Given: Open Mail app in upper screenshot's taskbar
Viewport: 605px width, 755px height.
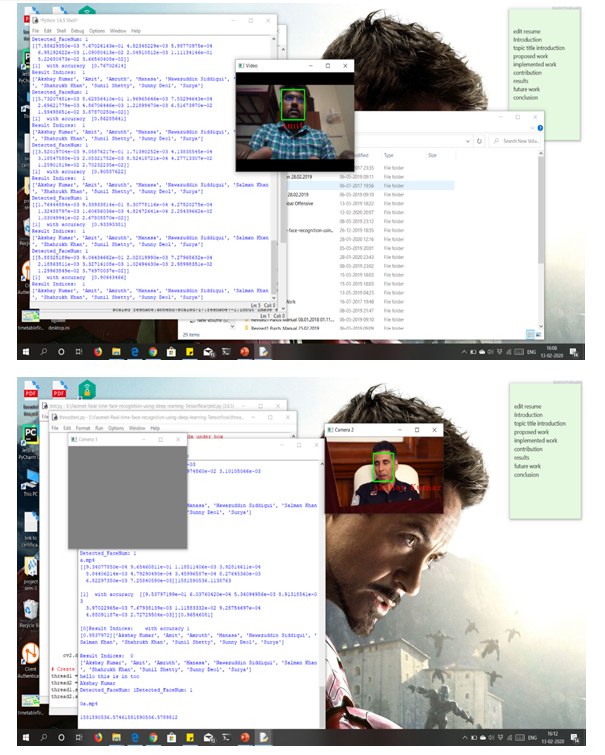Looking at the screenshot, I should click(208, 352).
